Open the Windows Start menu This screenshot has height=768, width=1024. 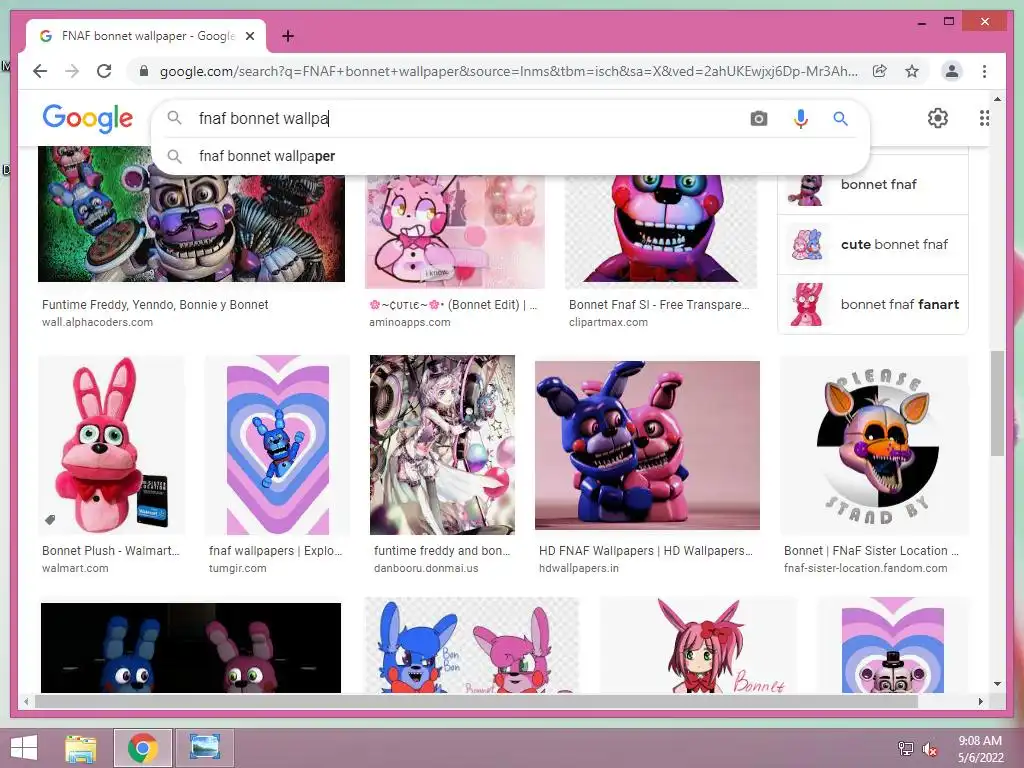point(24,748)
